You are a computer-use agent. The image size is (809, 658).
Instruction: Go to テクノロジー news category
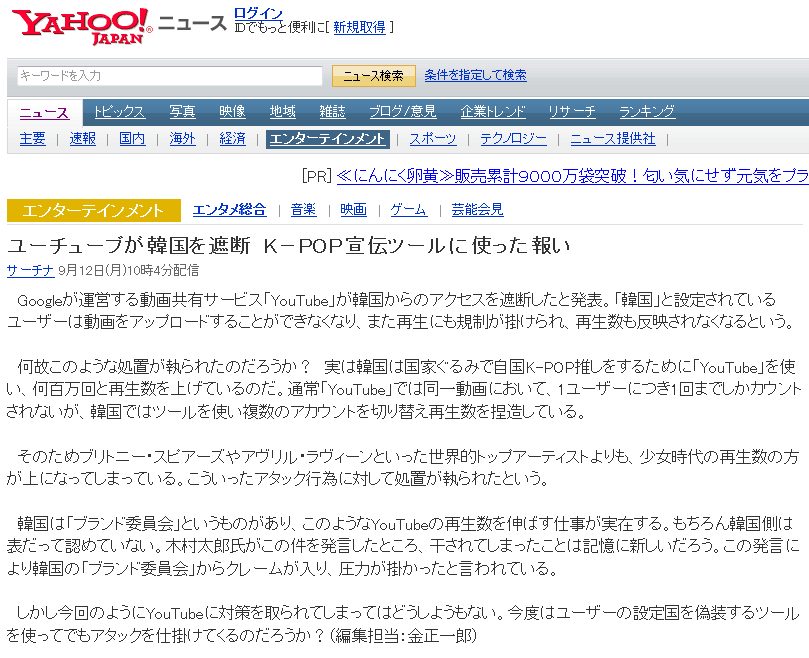(513, 139)
